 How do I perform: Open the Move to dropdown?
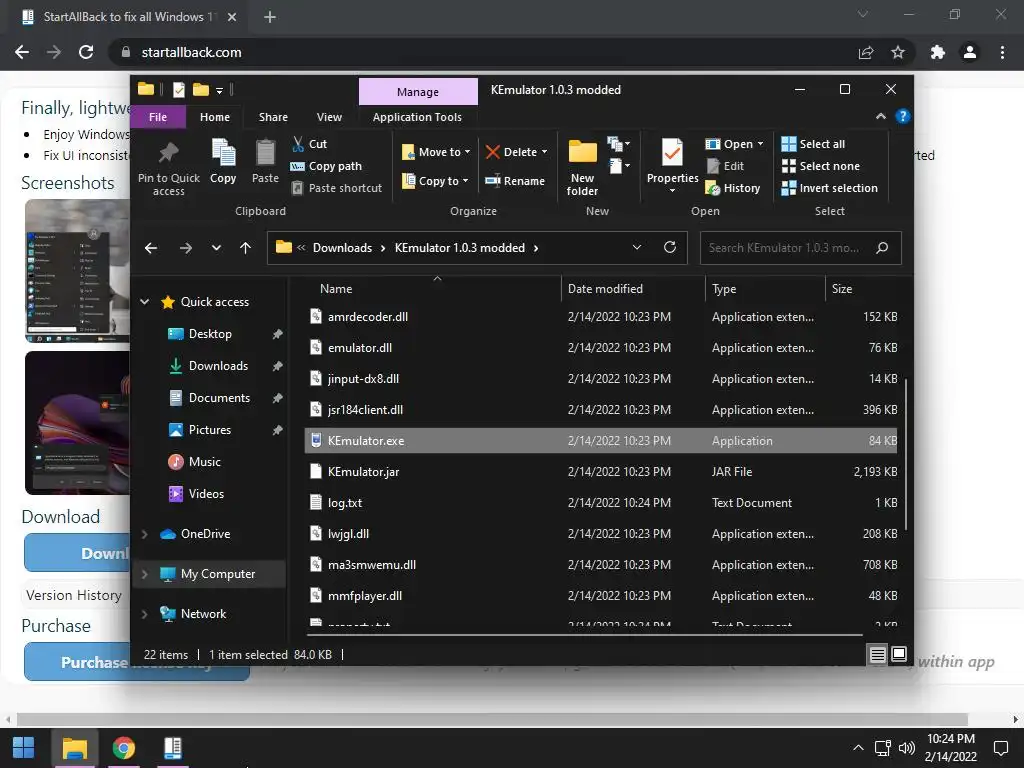436,152
